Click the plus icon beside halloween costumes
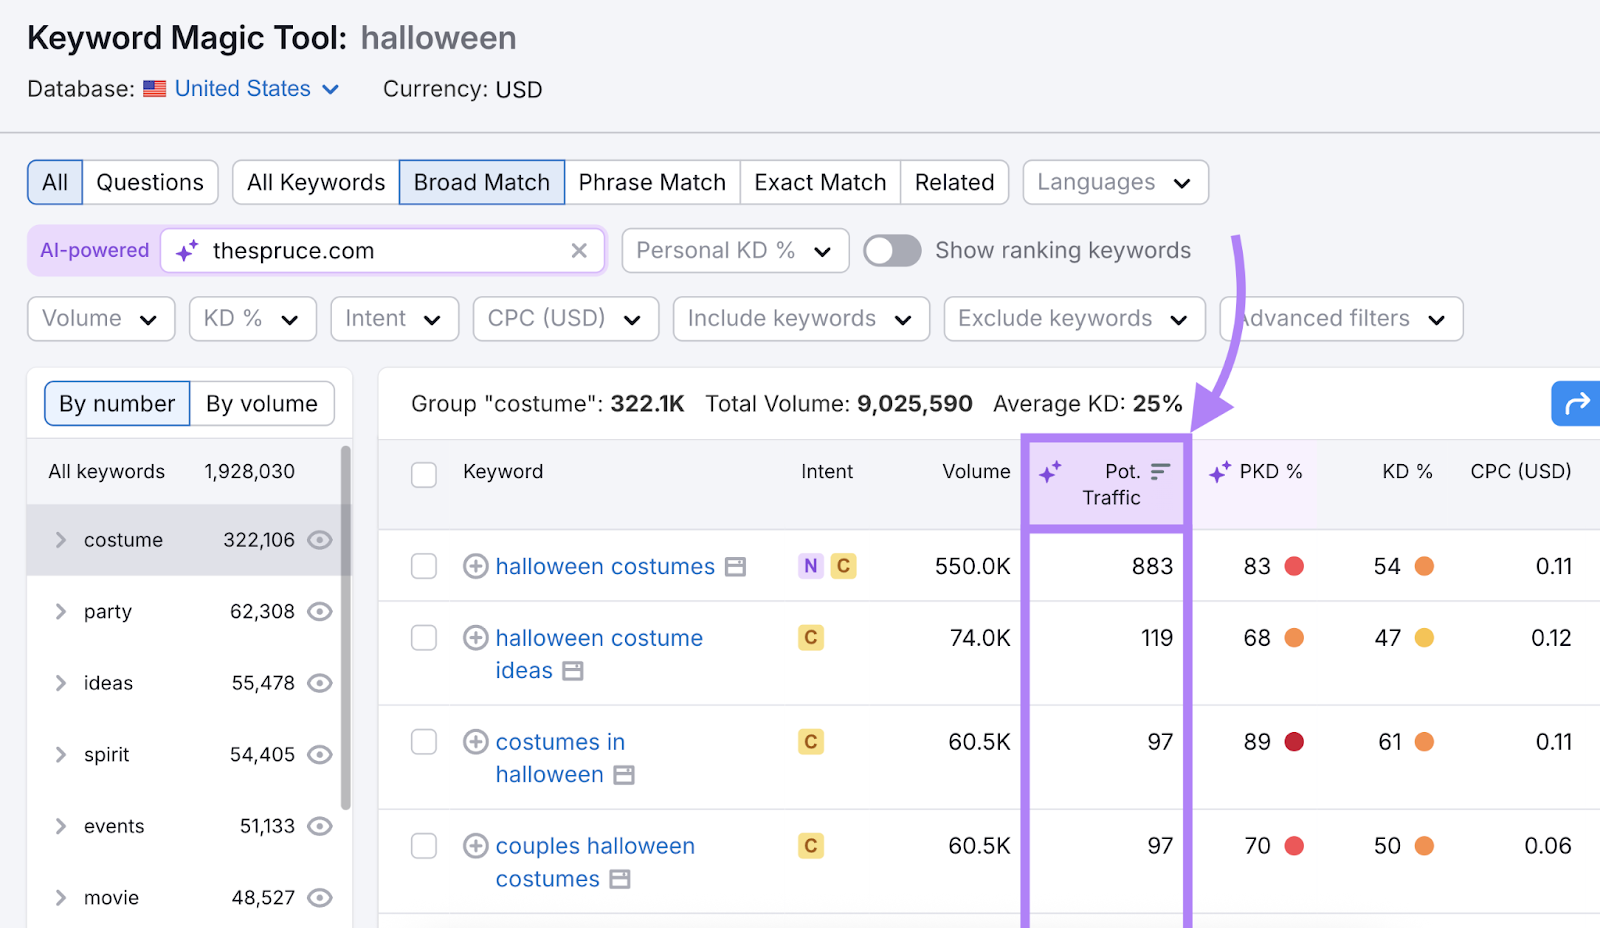Screen dimensions: 1600x928 [475, 566]
